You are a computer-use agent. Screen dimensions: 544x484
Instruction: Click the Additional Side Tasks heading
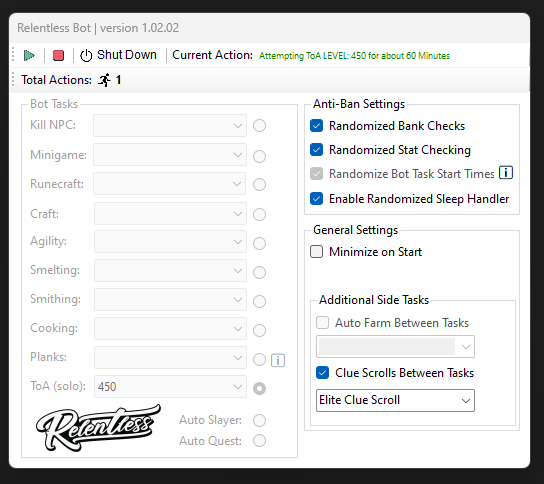pyautogui.click(x=374, y=300)
